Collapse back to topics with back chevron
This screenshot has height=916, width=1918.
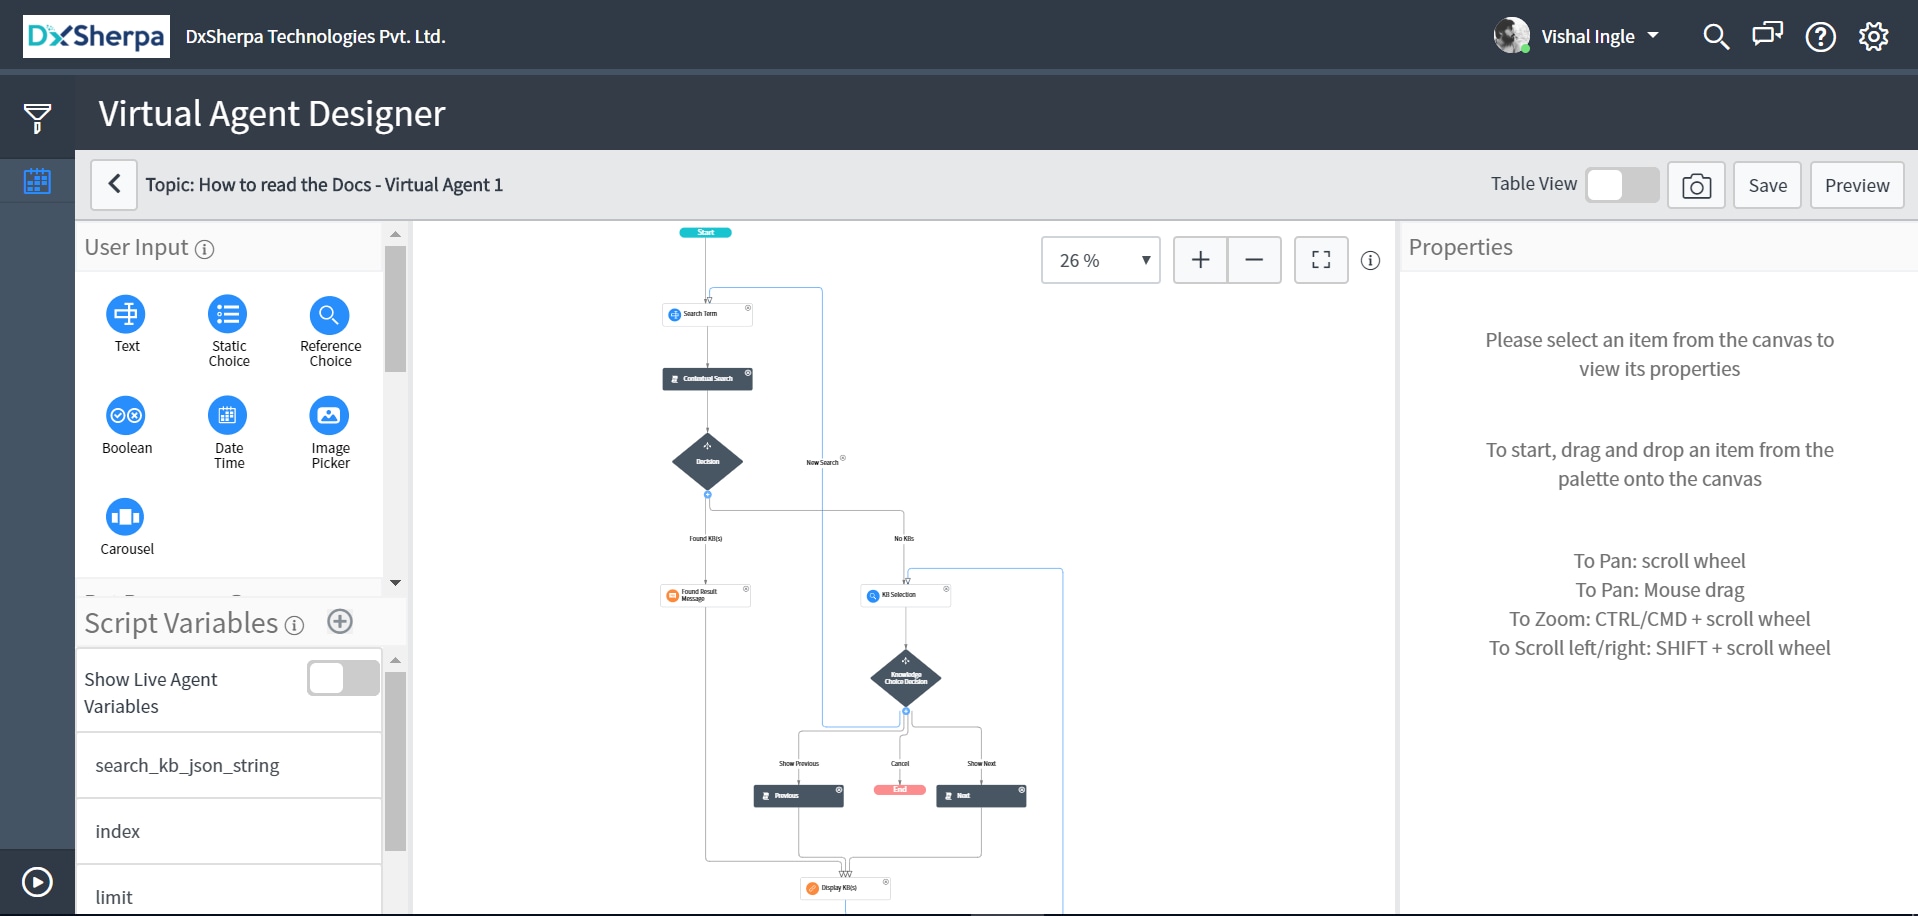(113, 185)
